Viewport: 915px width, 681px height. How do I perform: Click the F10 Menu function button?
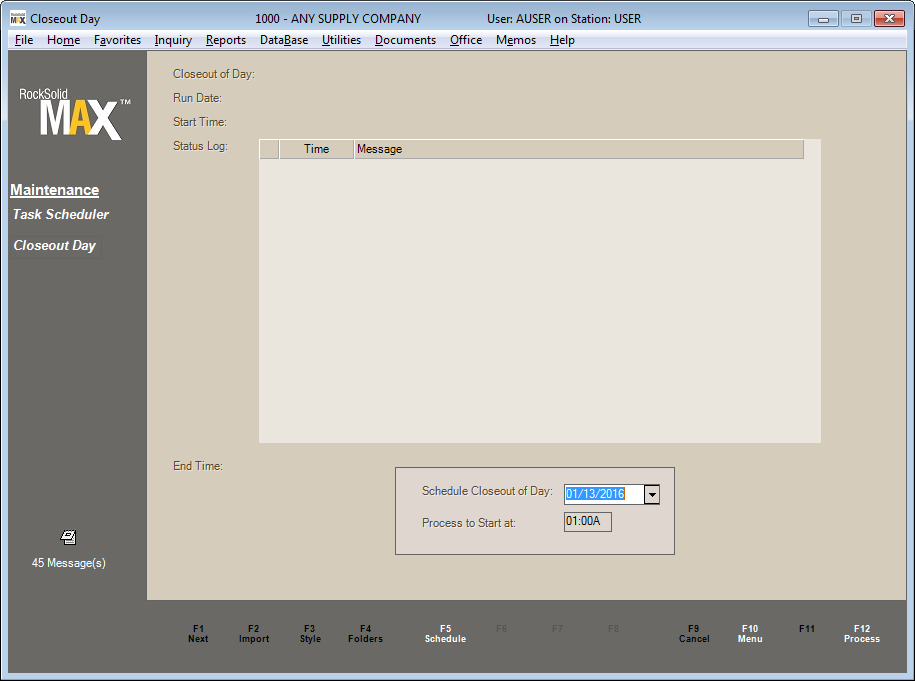point(750,634)
